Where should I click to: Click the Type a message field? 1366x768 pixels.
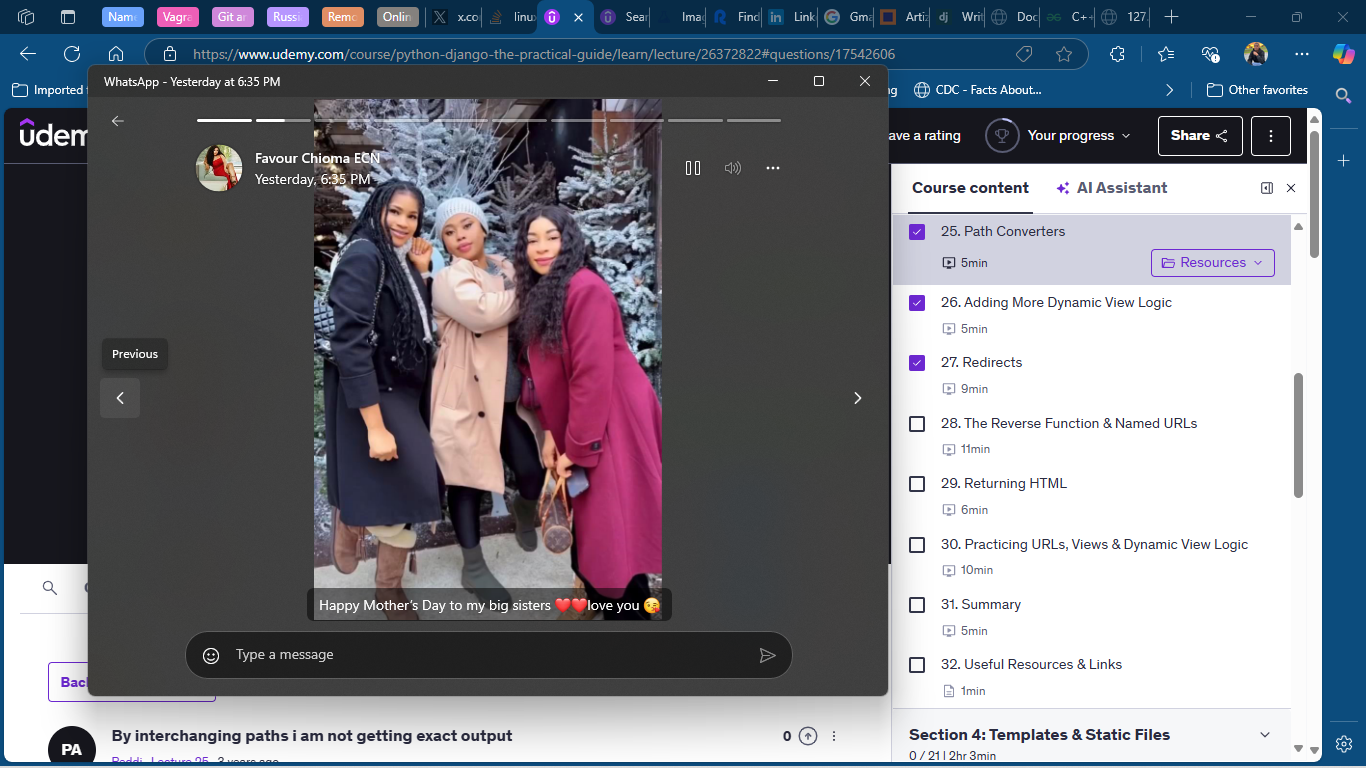coord(490,655)
